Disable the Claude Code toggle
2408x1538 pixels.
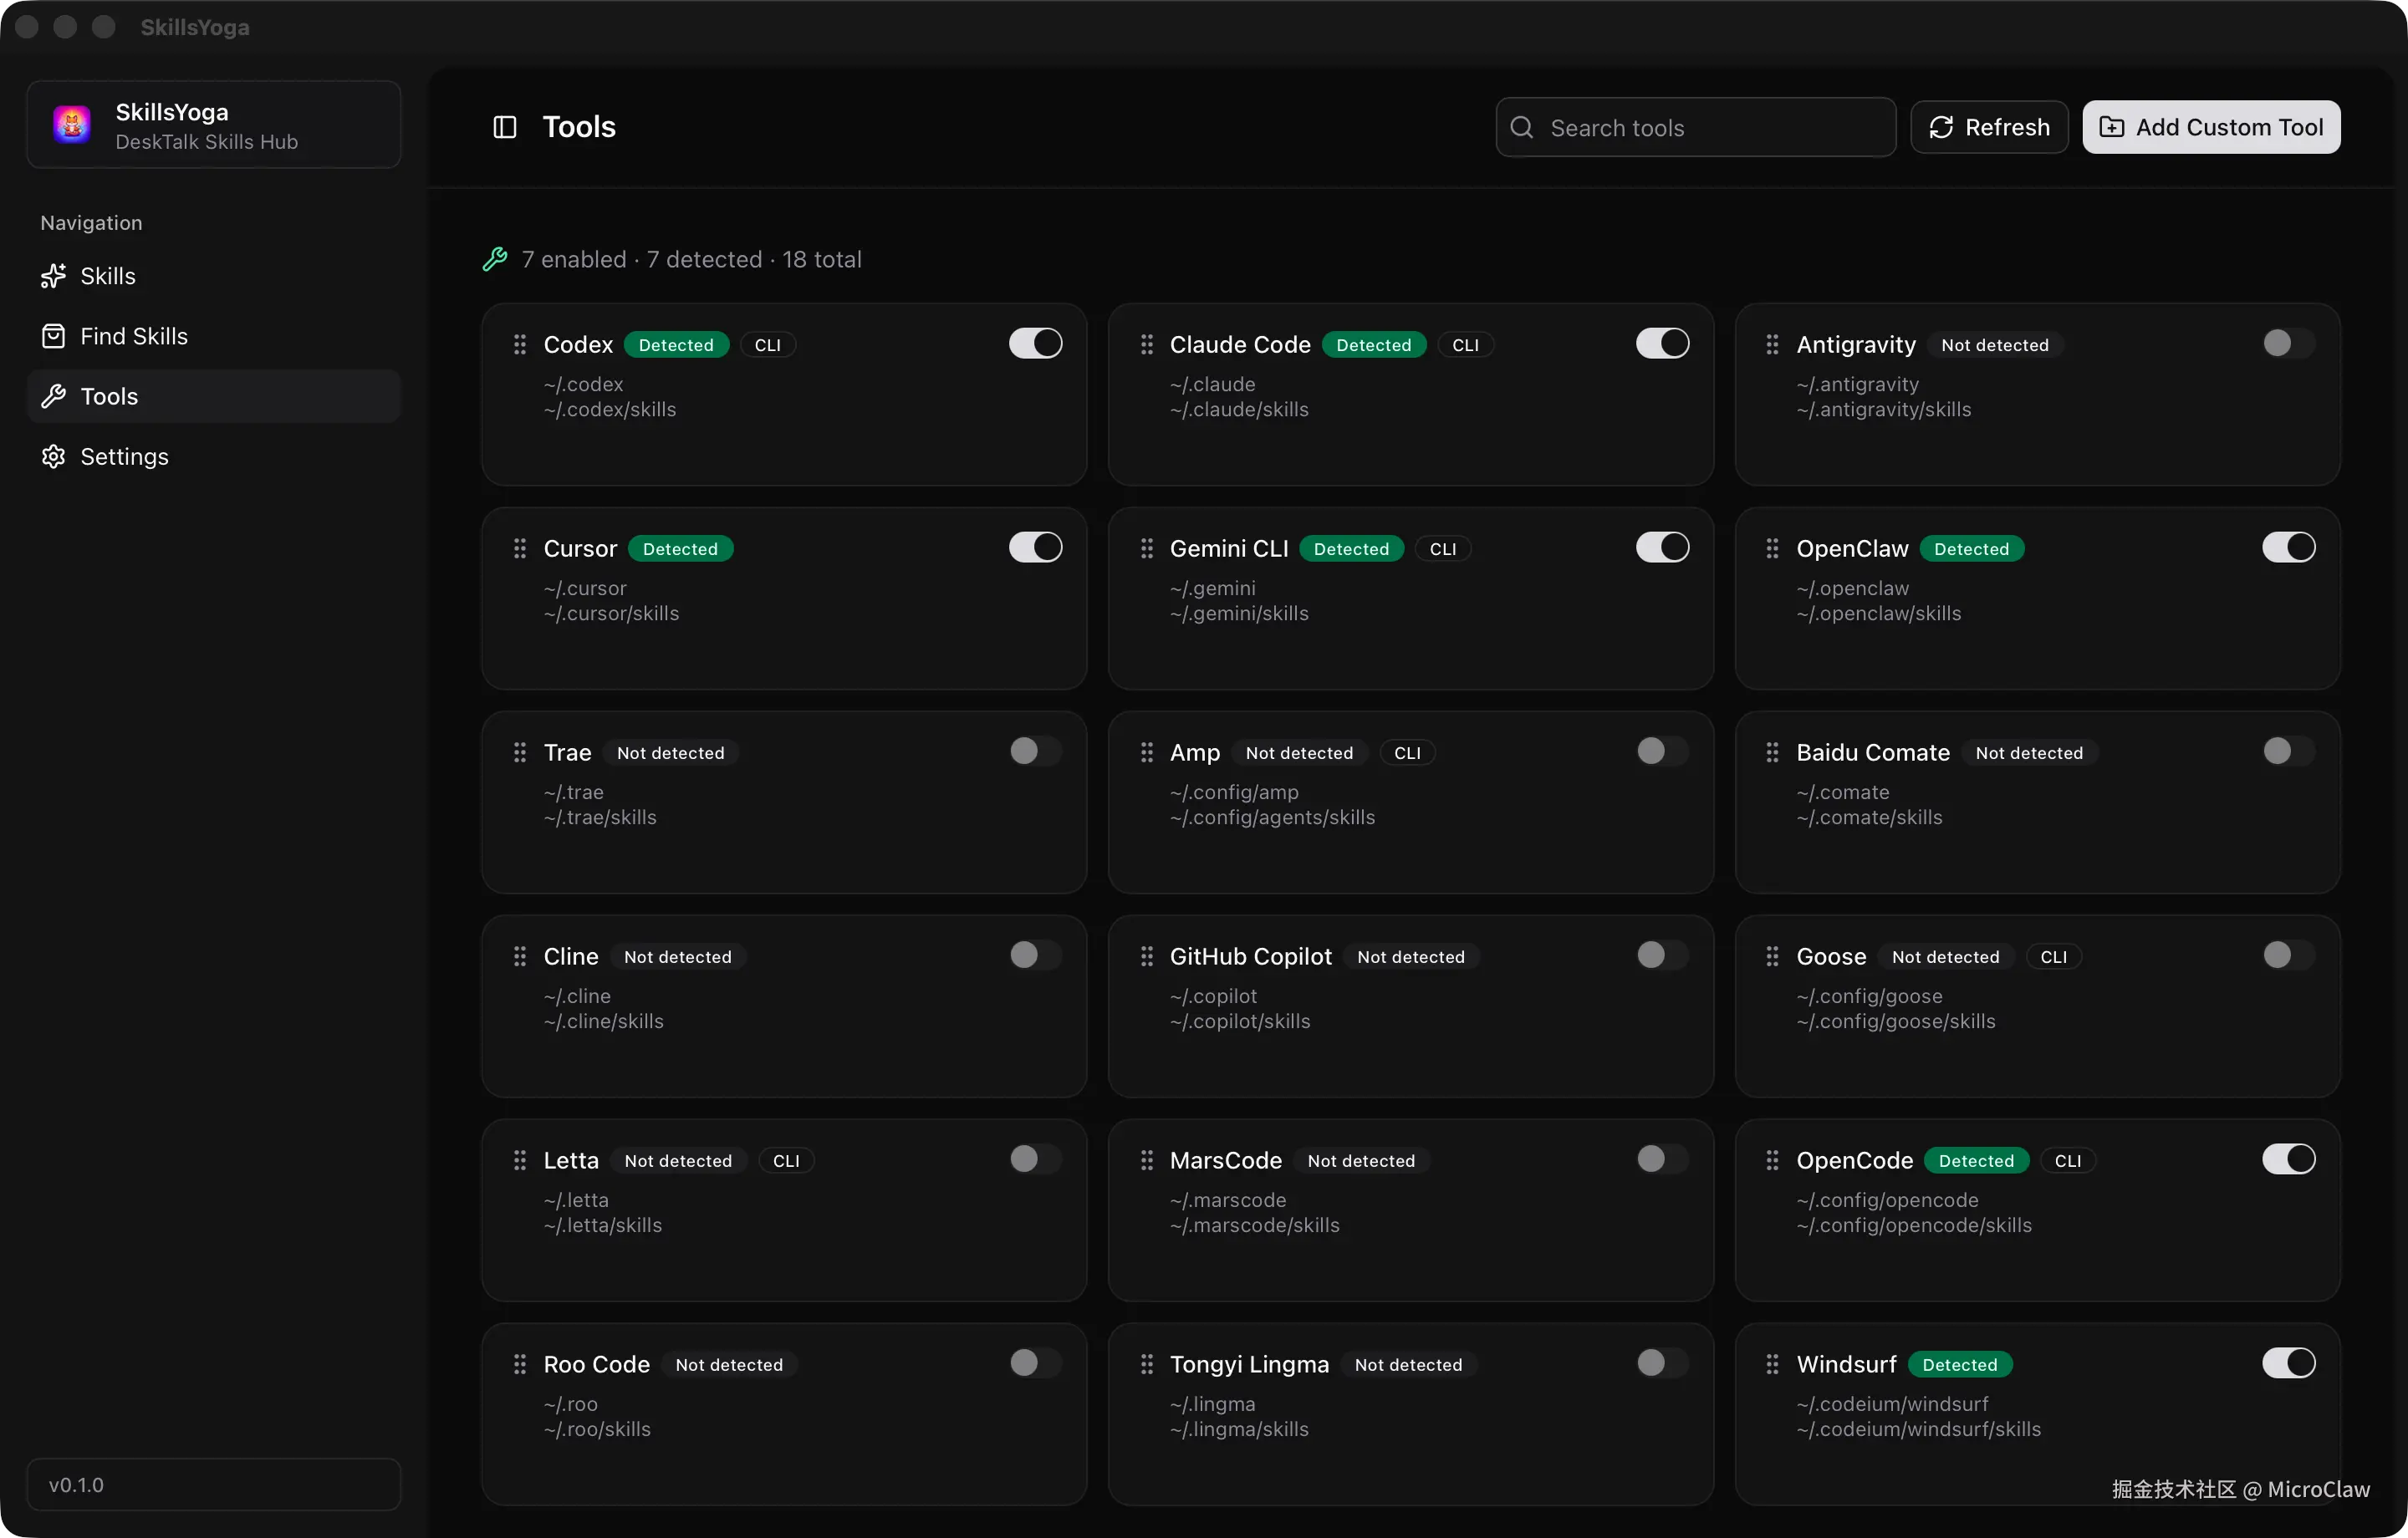pyautogui.click(x=1661, y=343)
